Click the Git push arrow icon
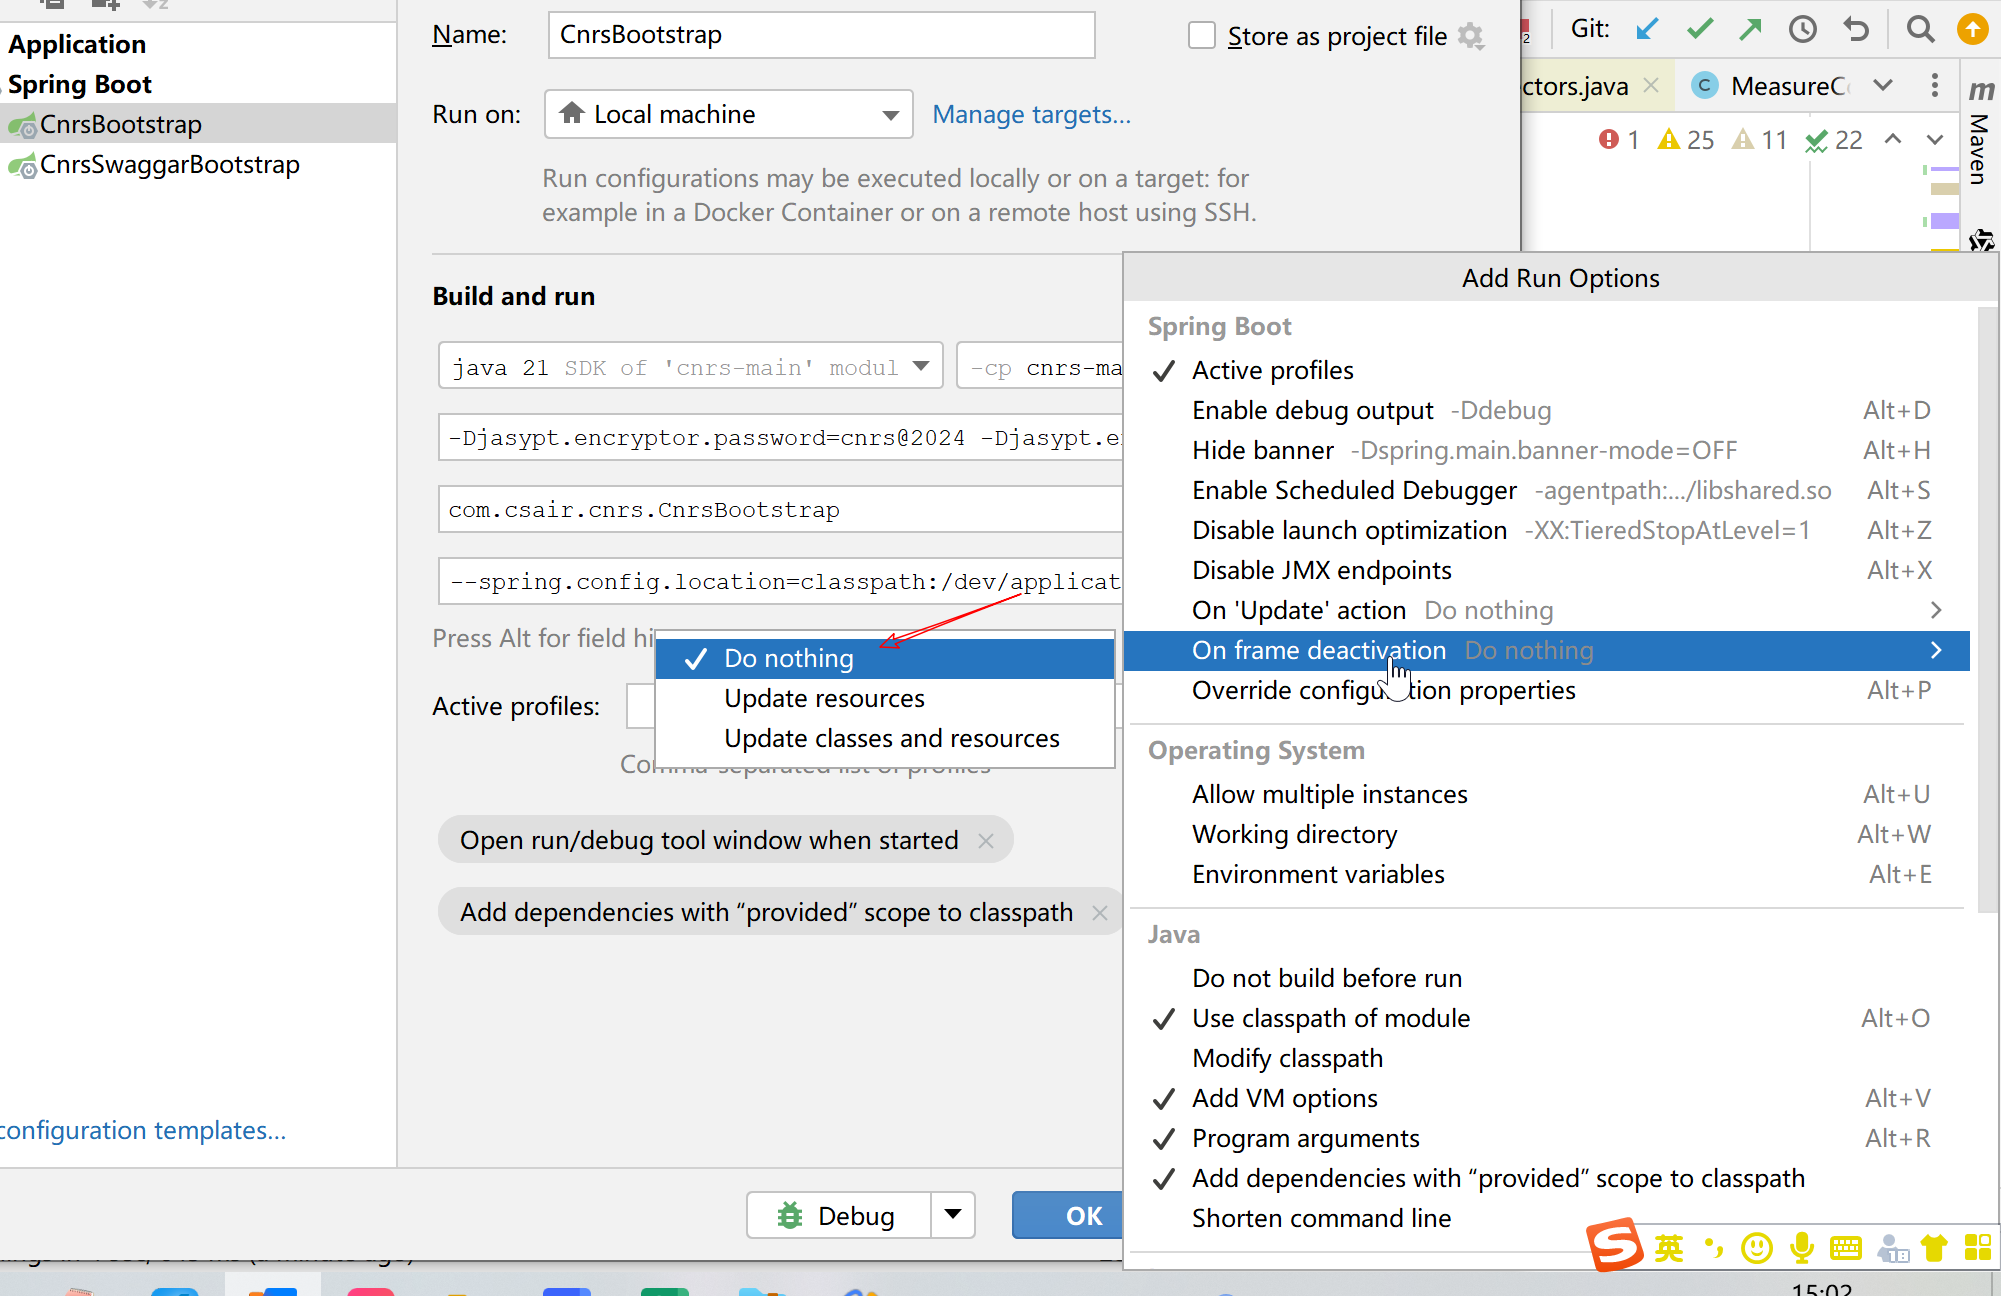This screenshot has width=2001, height=1296. coord(1750,29)
